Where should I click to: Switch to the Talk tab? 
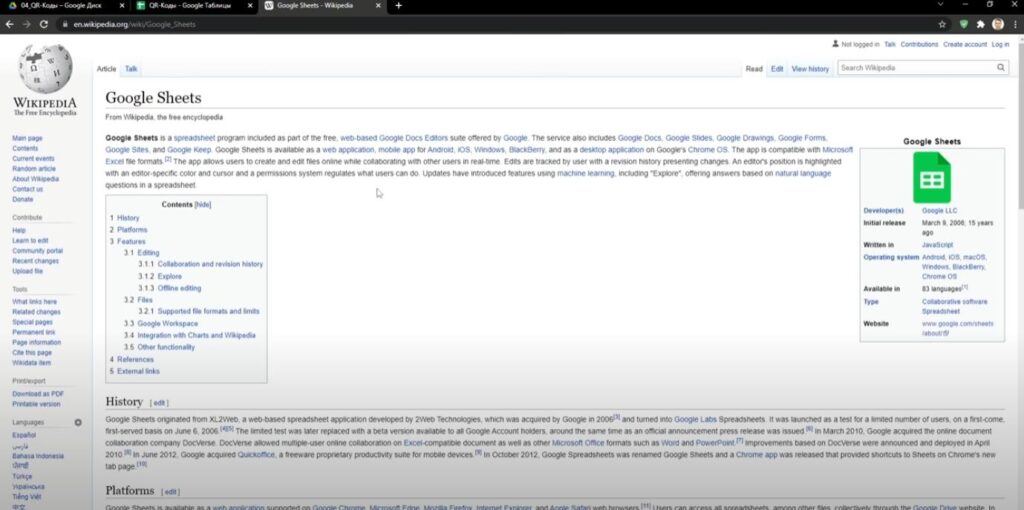click(x=131, y=69)
